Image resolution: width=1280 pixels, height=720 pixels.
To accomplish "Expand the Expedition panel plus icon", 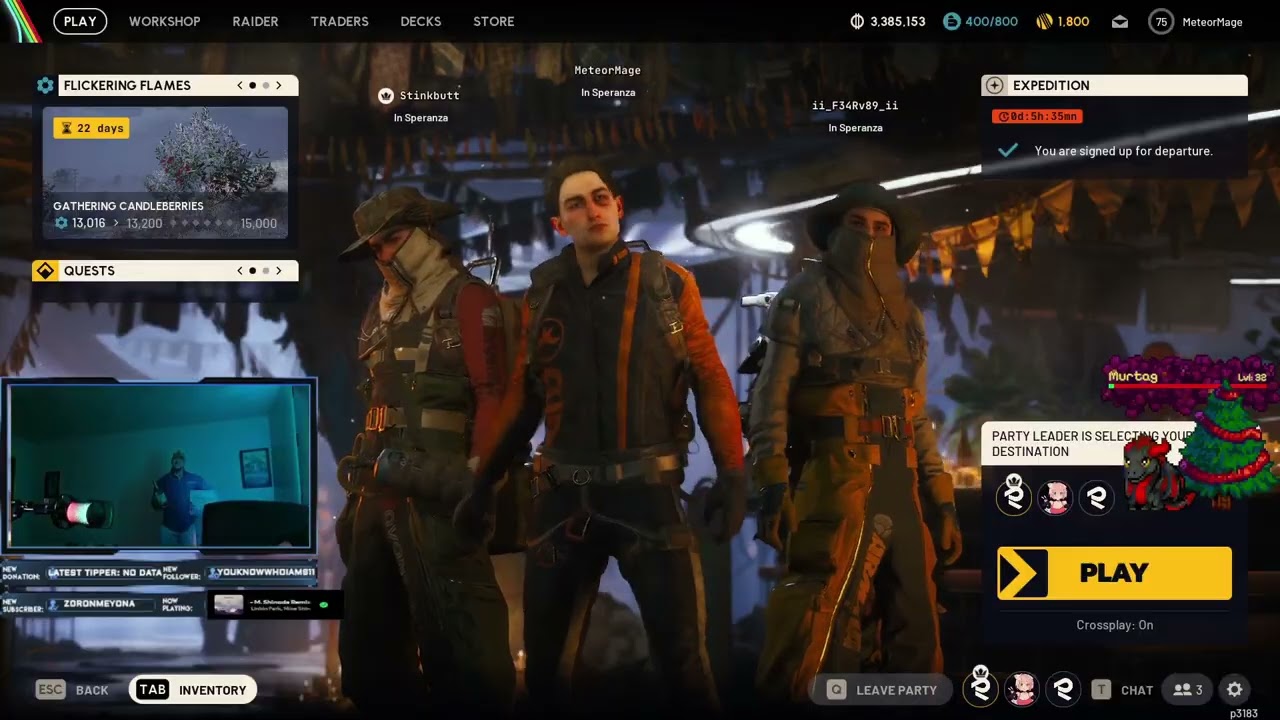I will (993, 85).
